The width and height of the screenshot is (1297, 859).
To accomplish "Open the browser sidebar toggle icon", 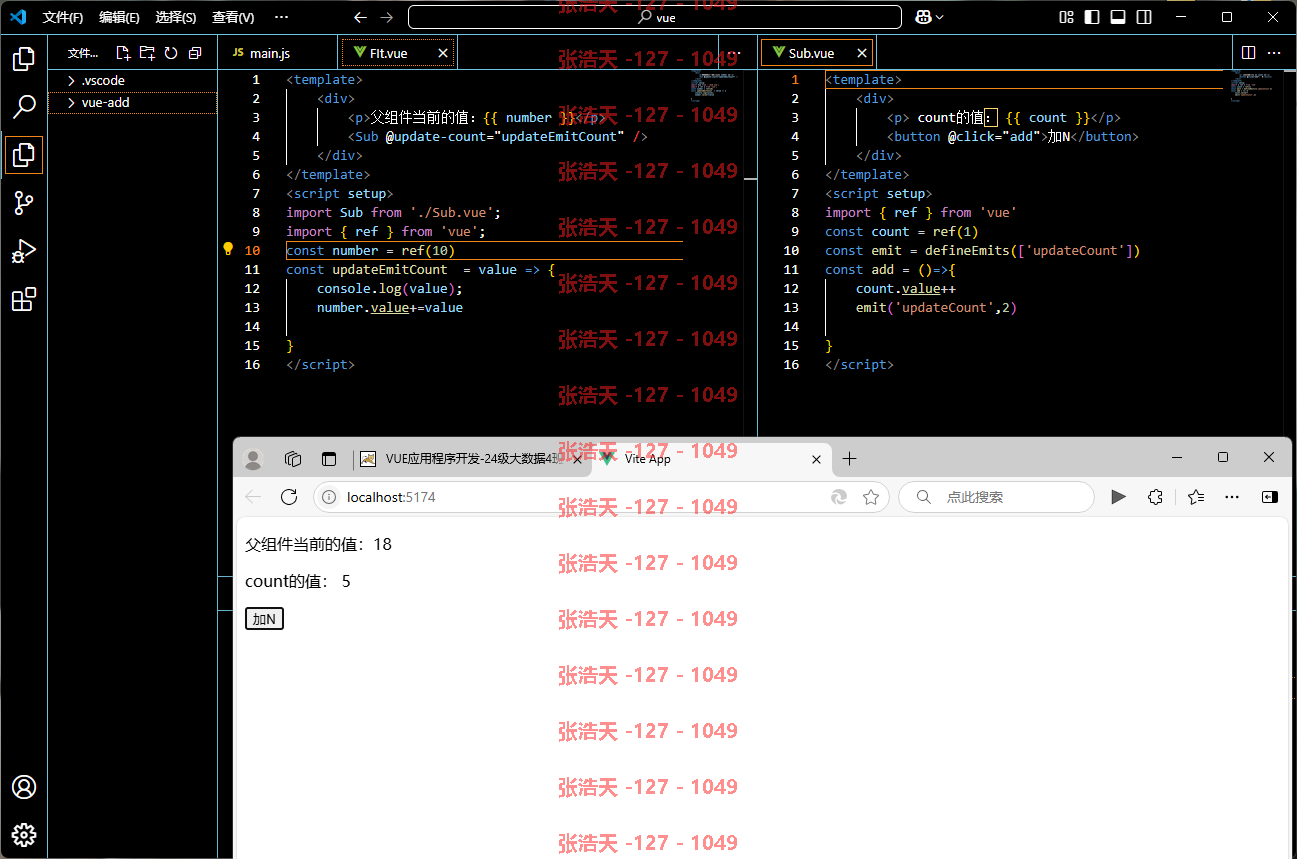I will (x=1269, y=497).
